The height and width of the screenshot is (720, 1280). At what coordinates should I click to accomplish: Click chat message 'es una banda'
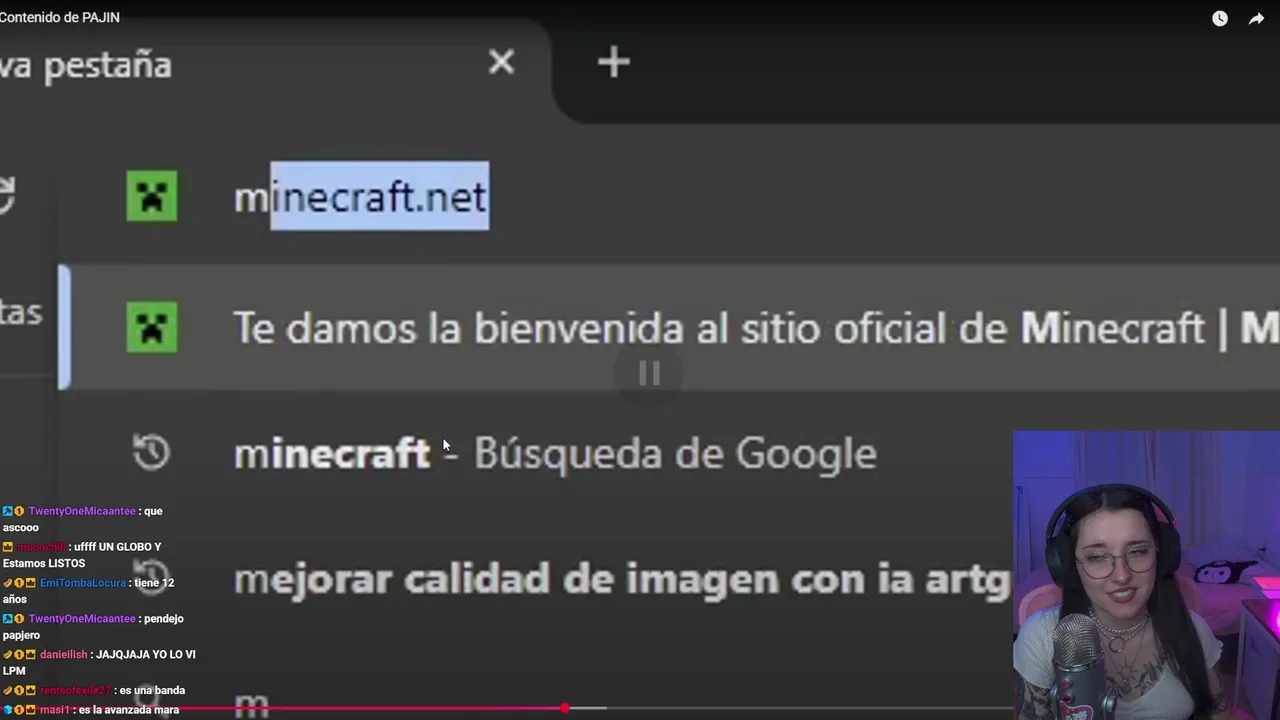[x=152, y=691]
